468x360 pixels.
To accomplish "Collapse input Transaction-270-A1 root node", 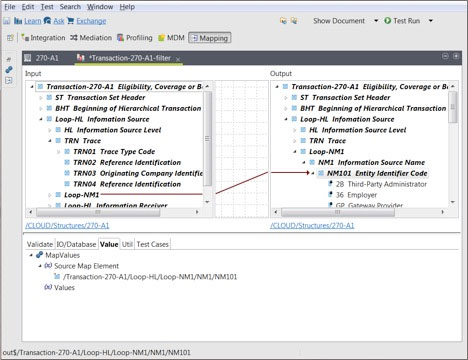I will point(32,87).
